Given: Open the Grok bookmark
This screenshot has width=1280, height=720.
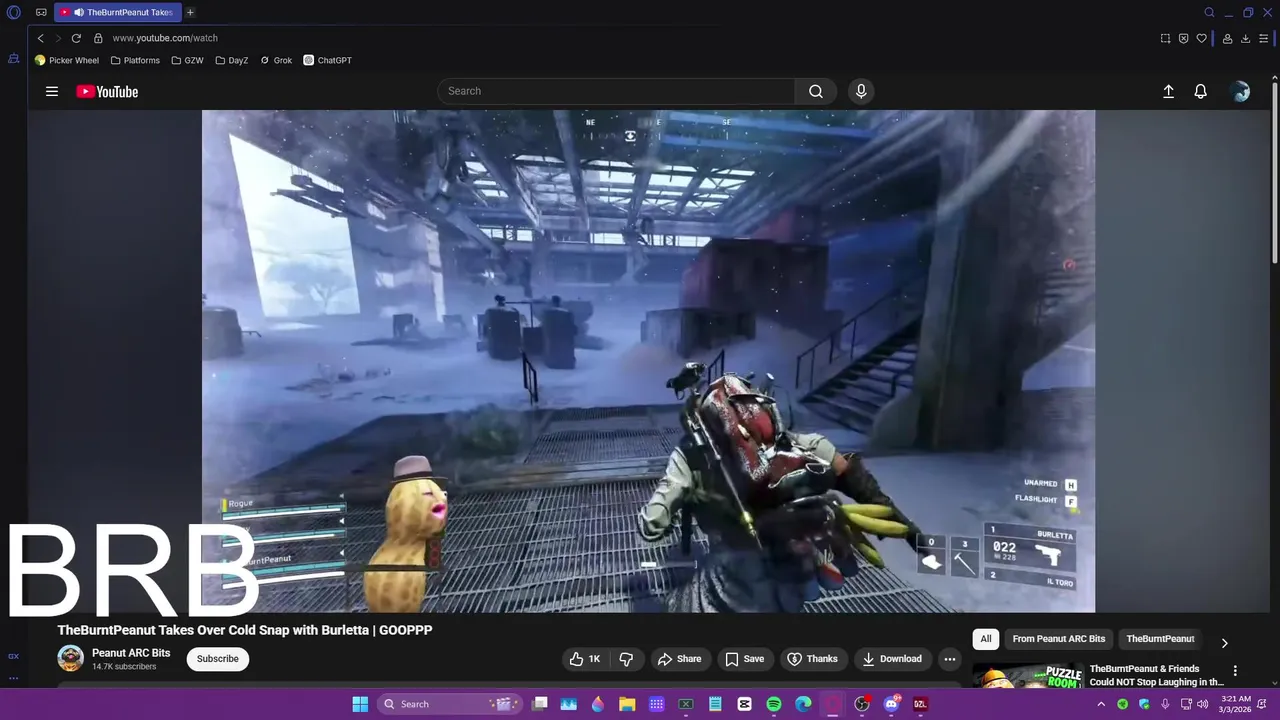Looking at the screenshot, I should pos(276,60).
